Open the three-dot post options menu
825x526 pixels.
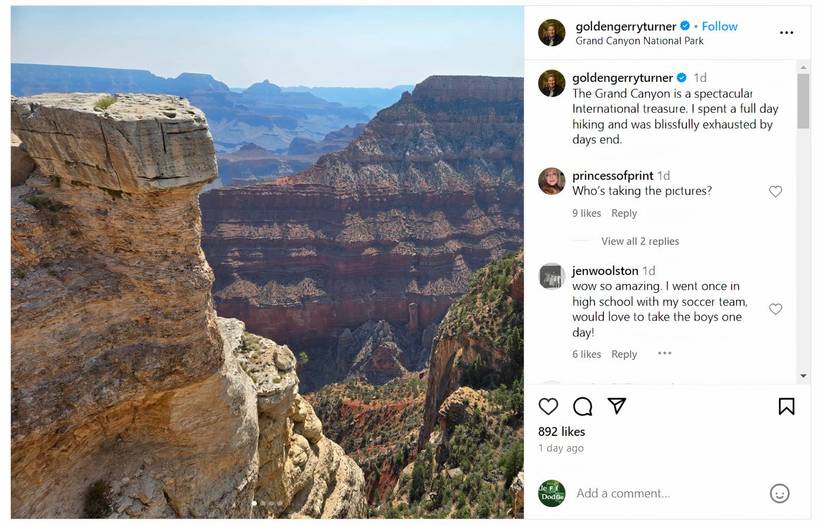tap(786, 33)
